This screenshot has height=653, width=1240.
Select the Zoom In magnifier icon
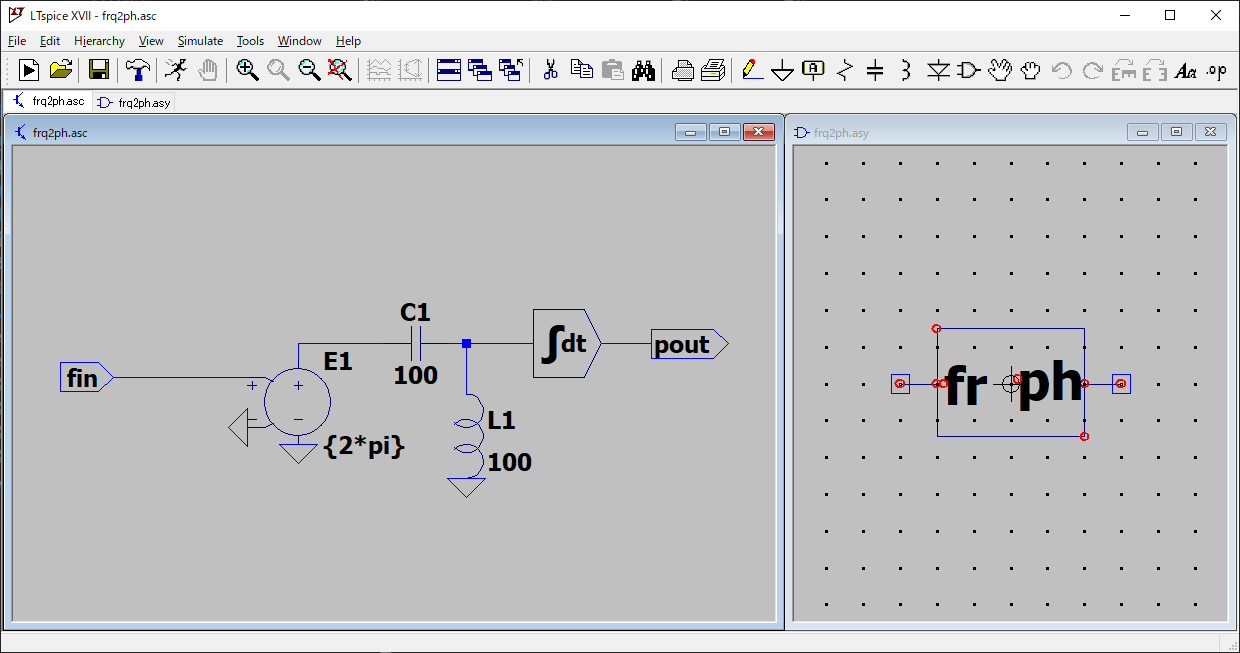click(x=247, y=70)
